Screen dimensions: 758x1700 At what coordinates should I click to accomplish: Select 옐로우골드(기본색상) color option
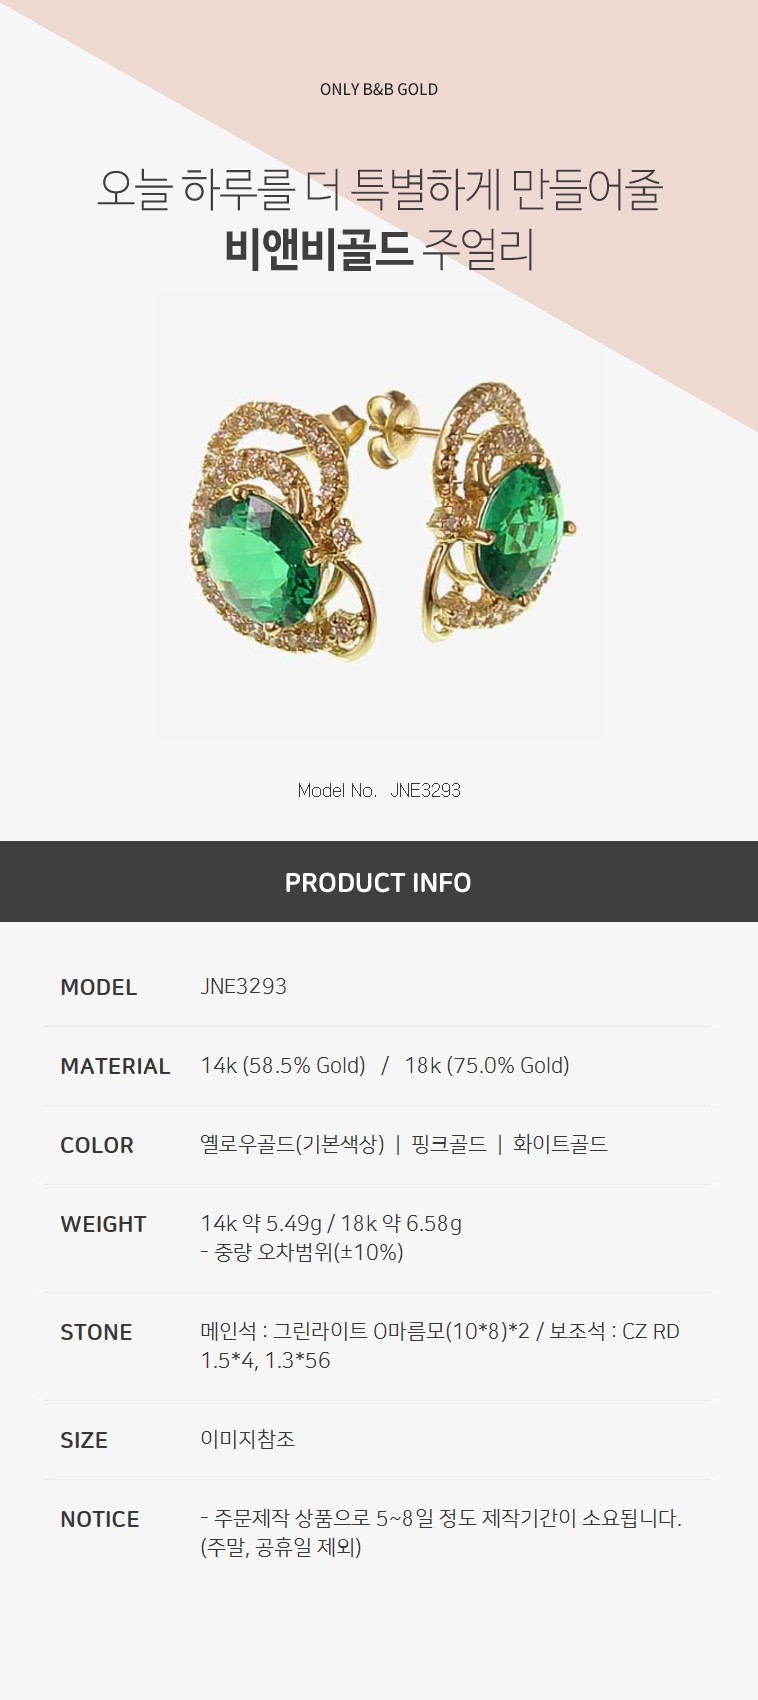click(x=292, y=1144)
